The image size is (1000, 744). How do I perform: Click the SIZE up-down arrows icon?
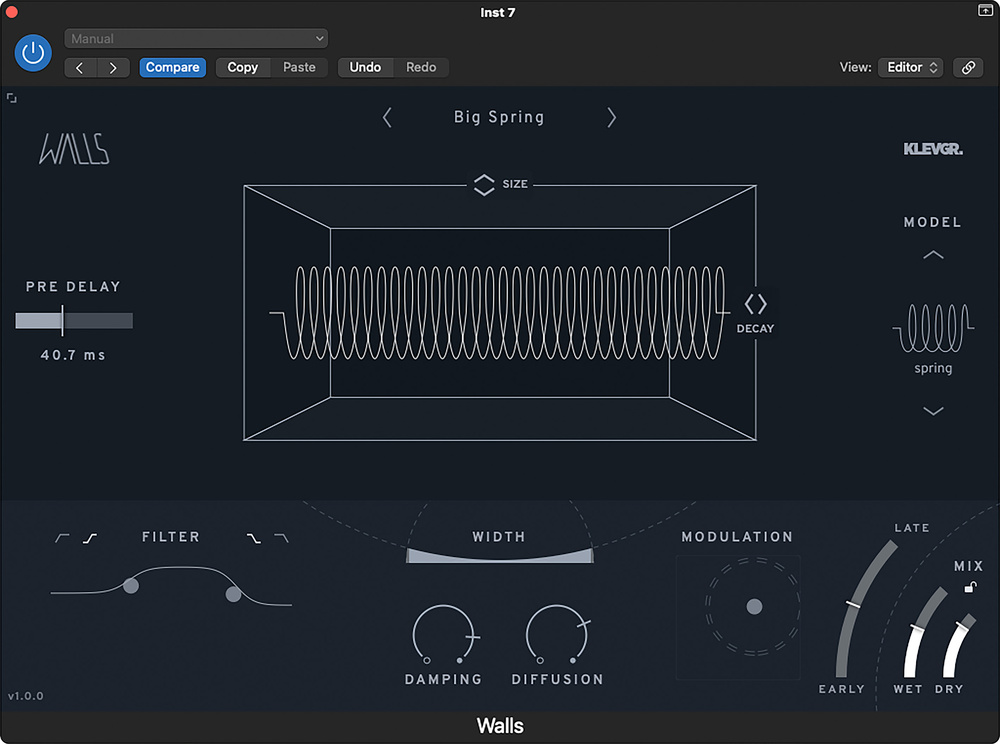[484, 185]
